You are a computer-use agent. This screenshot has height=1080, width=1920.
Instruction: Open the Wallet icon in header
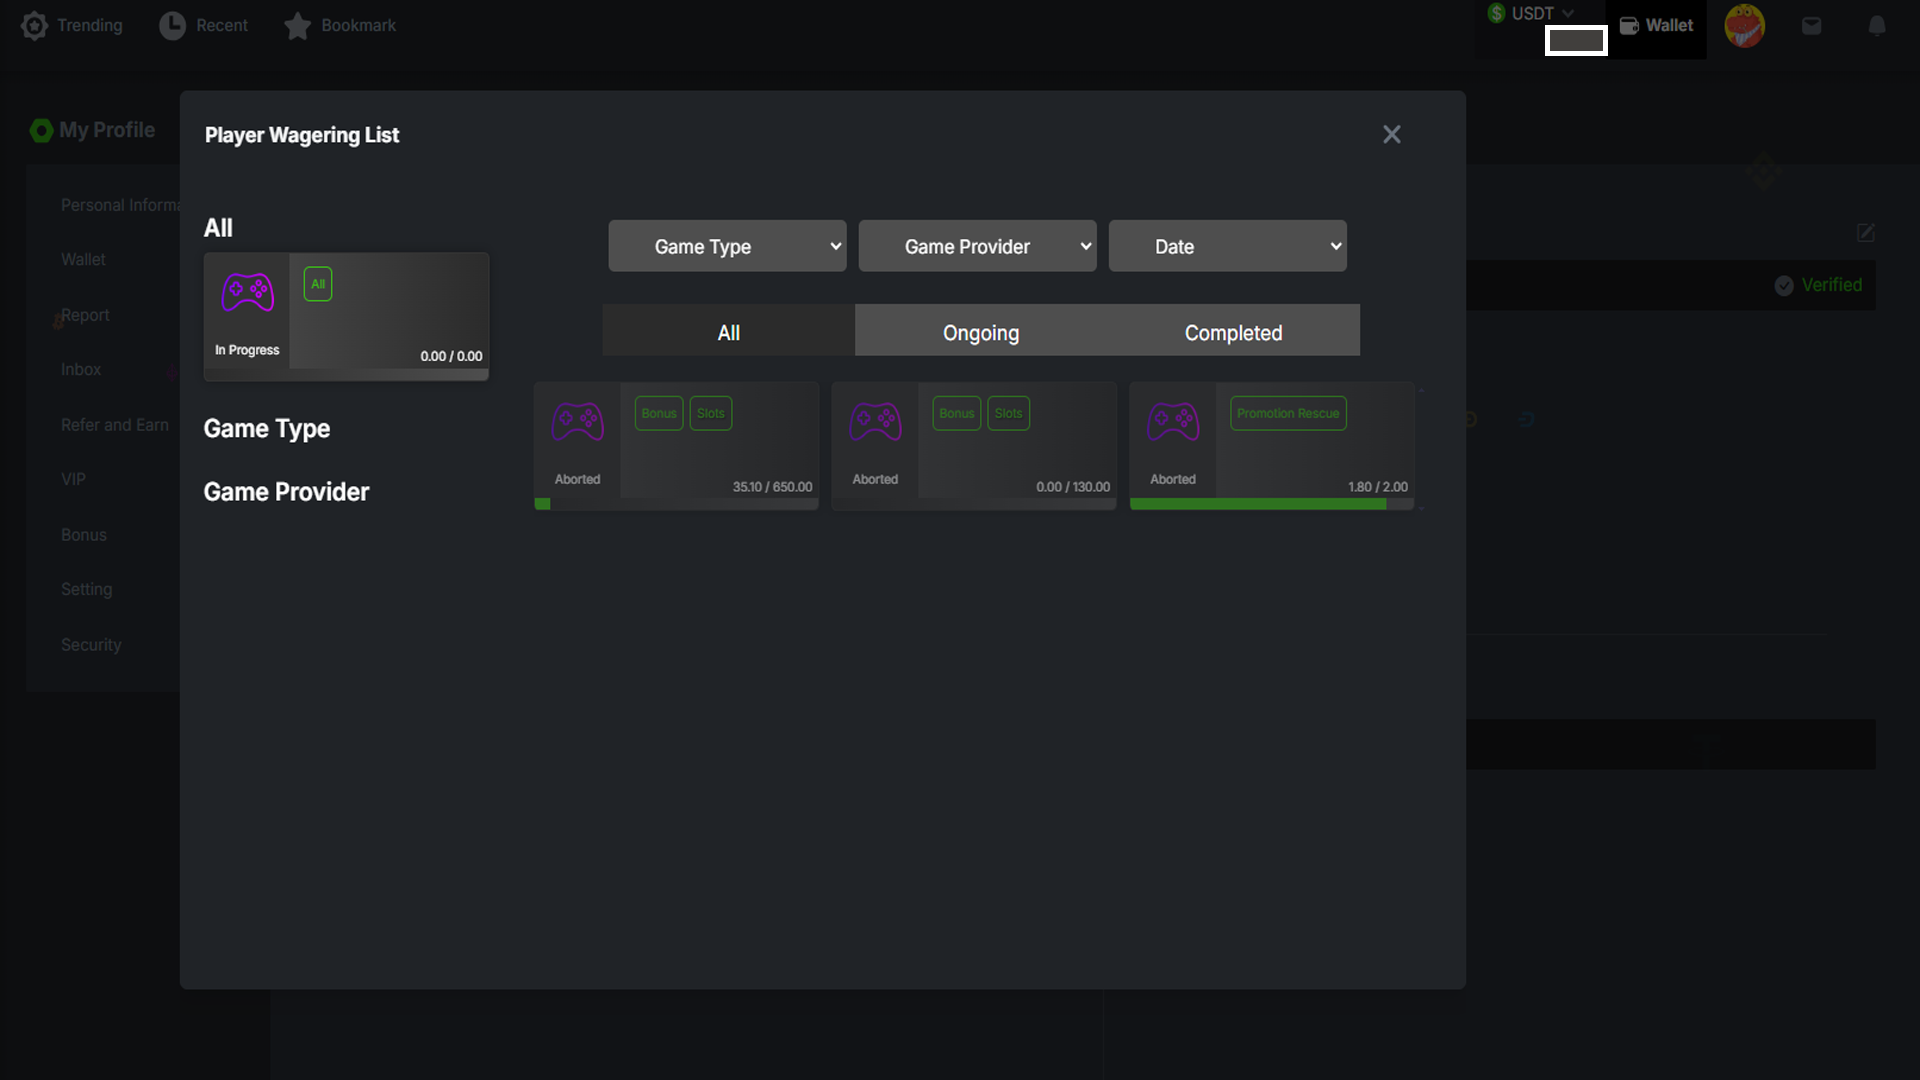point(1629,26)
